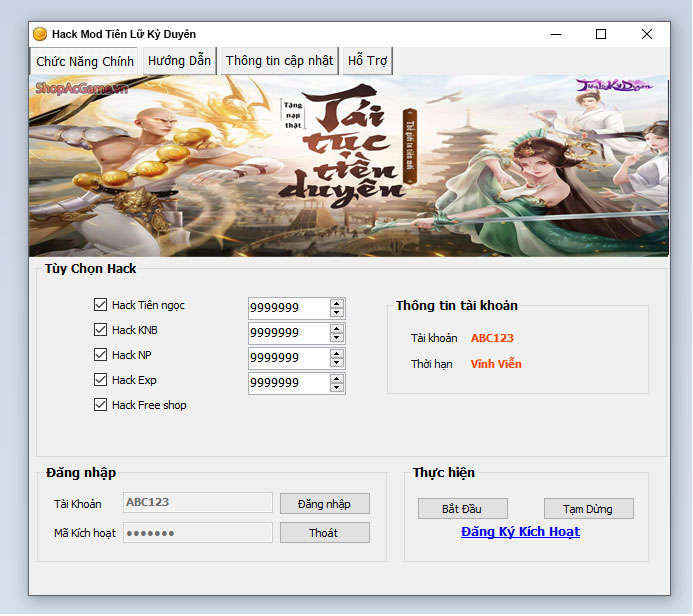Pause using the Tạm Dừng button

[588, 509]
